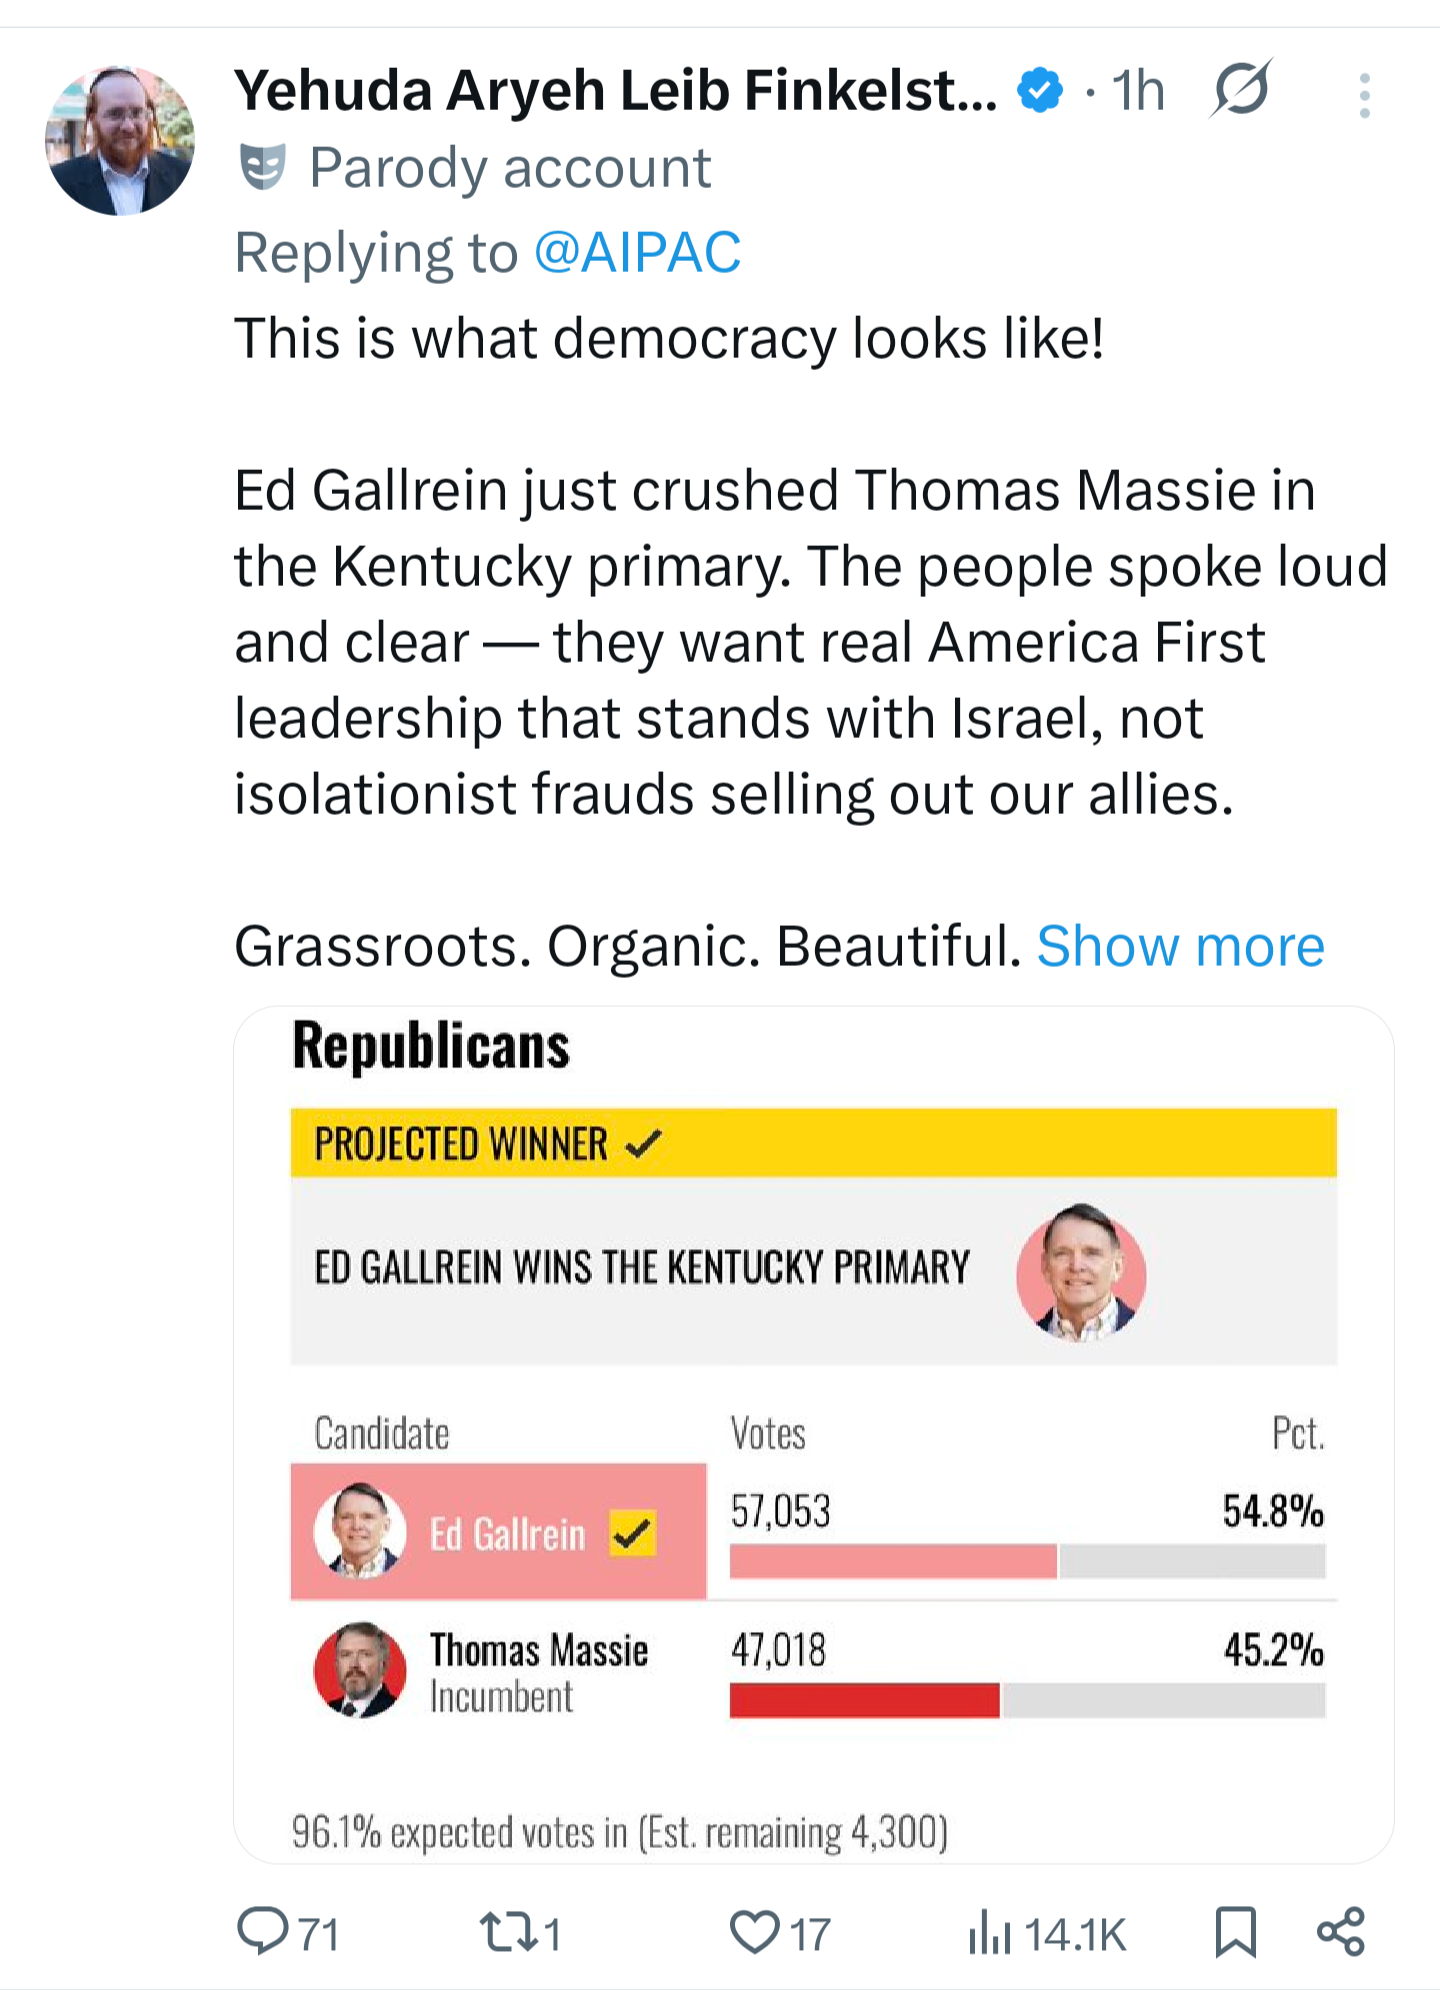Repost this tweet using the retweet icon
Image resolution: width=1440 pixels, height=1990 pixels.
point(510,1932)
